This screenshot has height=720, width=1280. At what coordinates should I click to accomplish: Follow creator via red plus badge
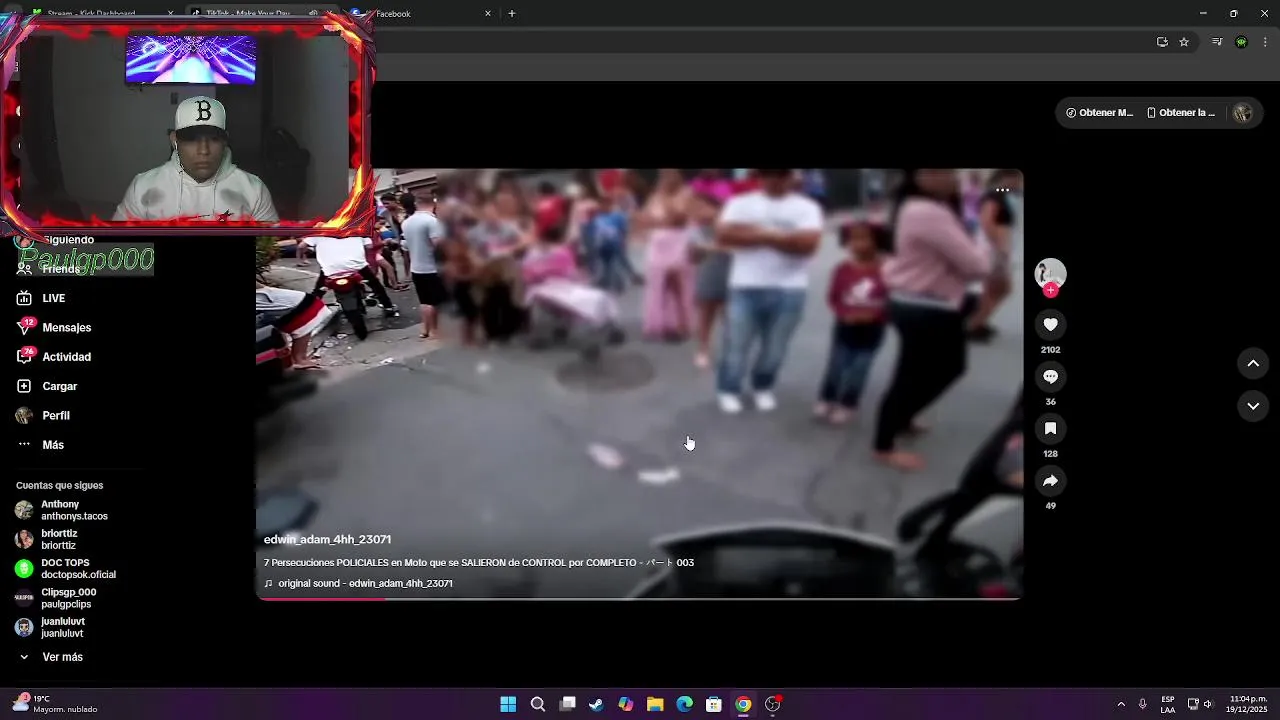pos(1050,290)
